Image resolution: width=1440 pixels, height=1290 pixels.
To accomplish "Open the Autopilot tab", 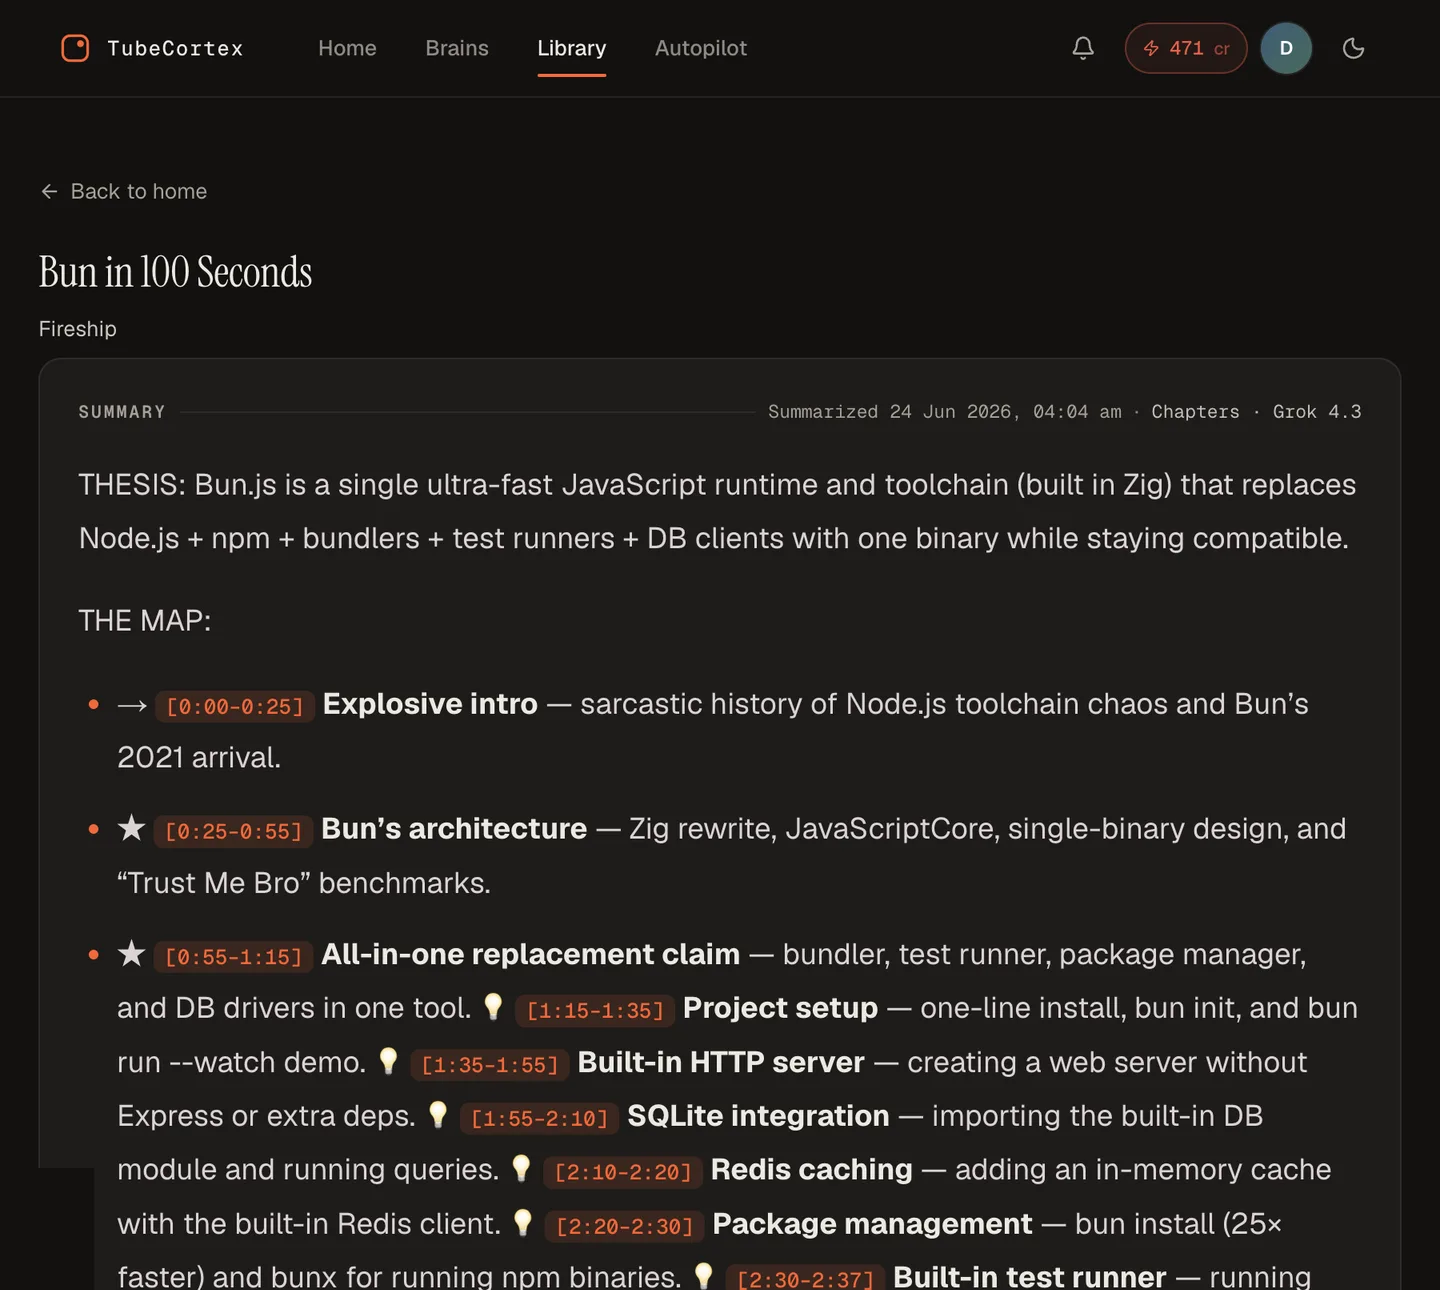I will [x=701, y=48].
